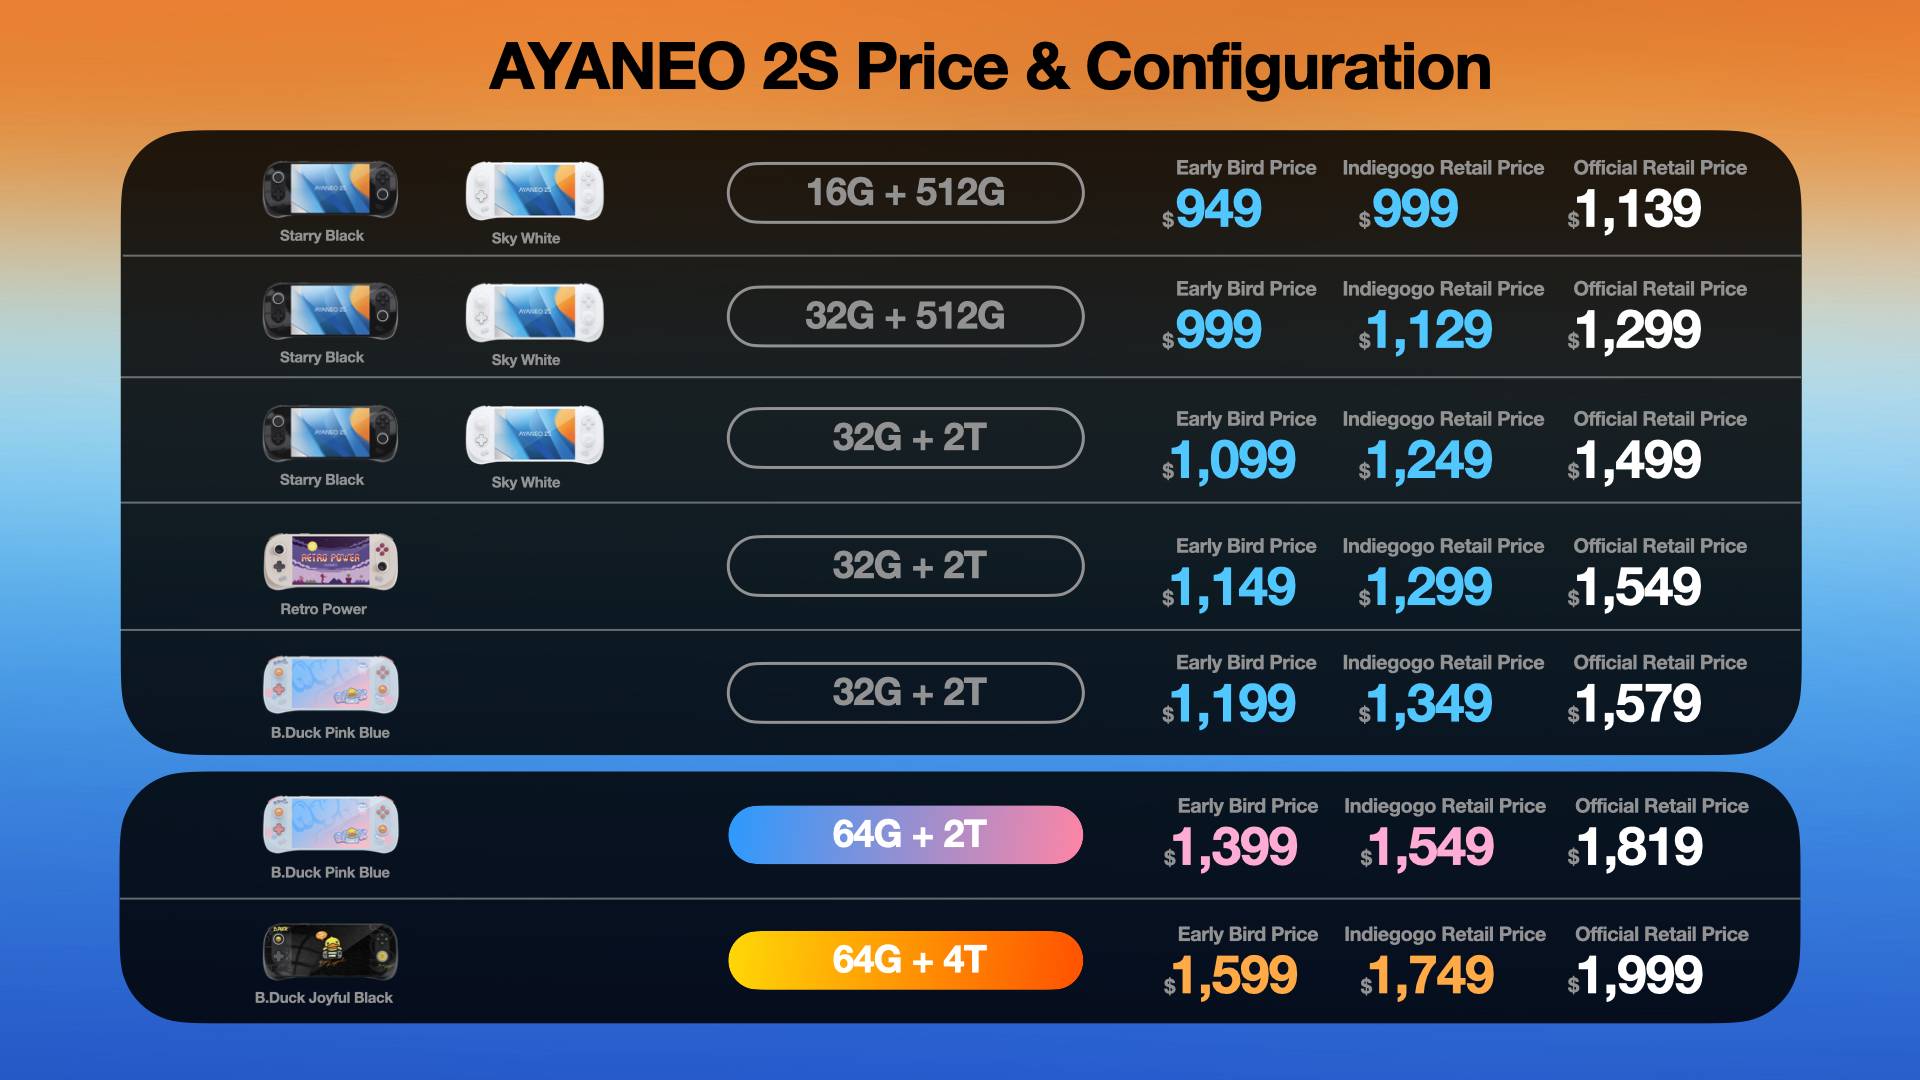Viewport: 1920px width, 1080px height.
Task: Select the Retro Power handheld image
Action: (x=331, y=561)
